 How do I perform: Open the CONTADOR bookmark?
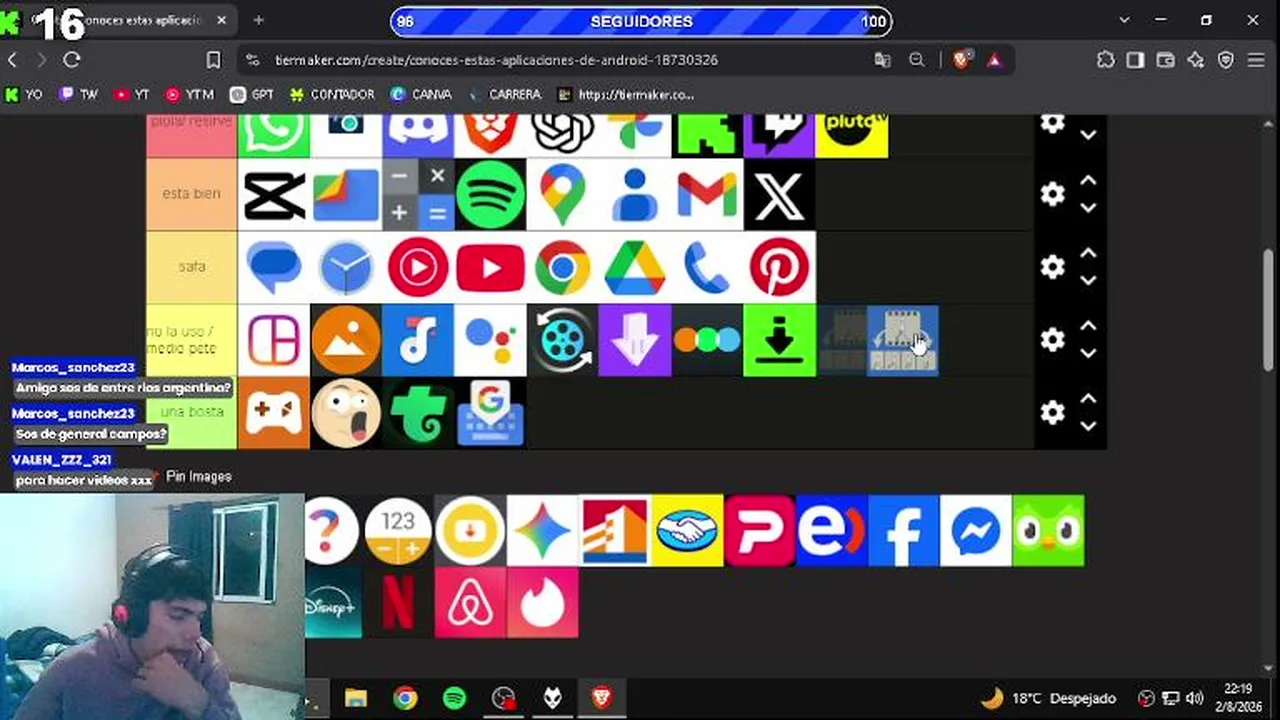point(332,95)
